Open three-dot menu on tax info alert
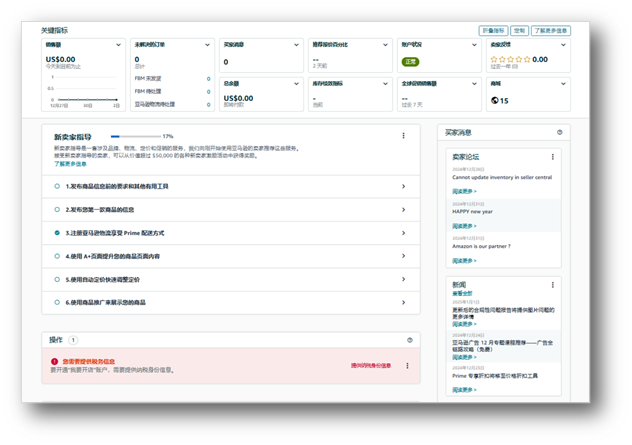Viewport: 632px width, 445px height. point(407,366)
